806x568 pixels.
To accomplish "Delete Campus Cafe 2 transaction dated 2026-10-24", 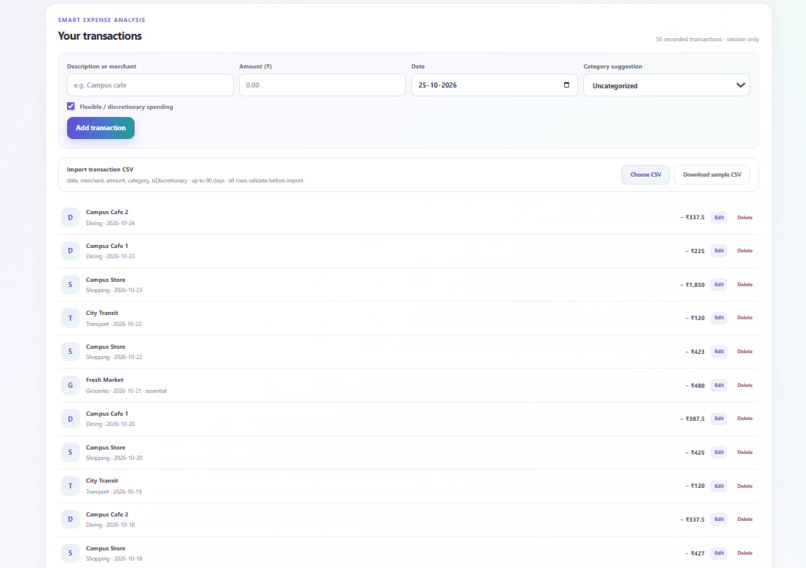I will tap(745, 217).
